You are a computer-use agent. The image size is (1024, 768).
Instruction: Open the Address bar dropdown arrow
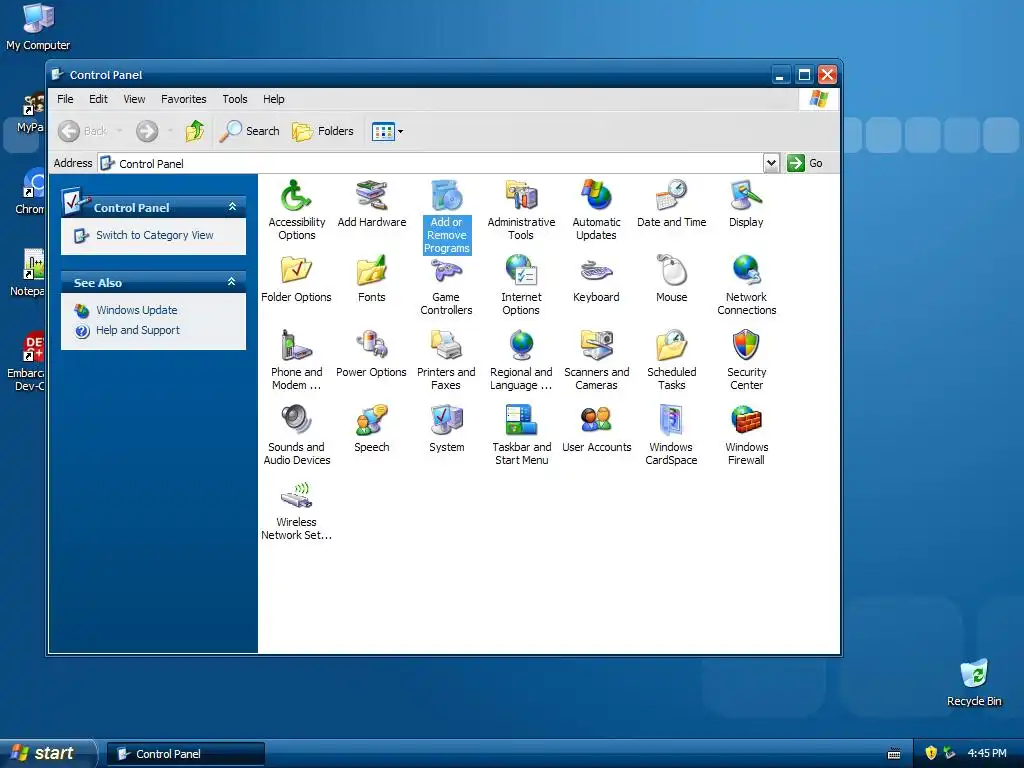click(771, 163)
